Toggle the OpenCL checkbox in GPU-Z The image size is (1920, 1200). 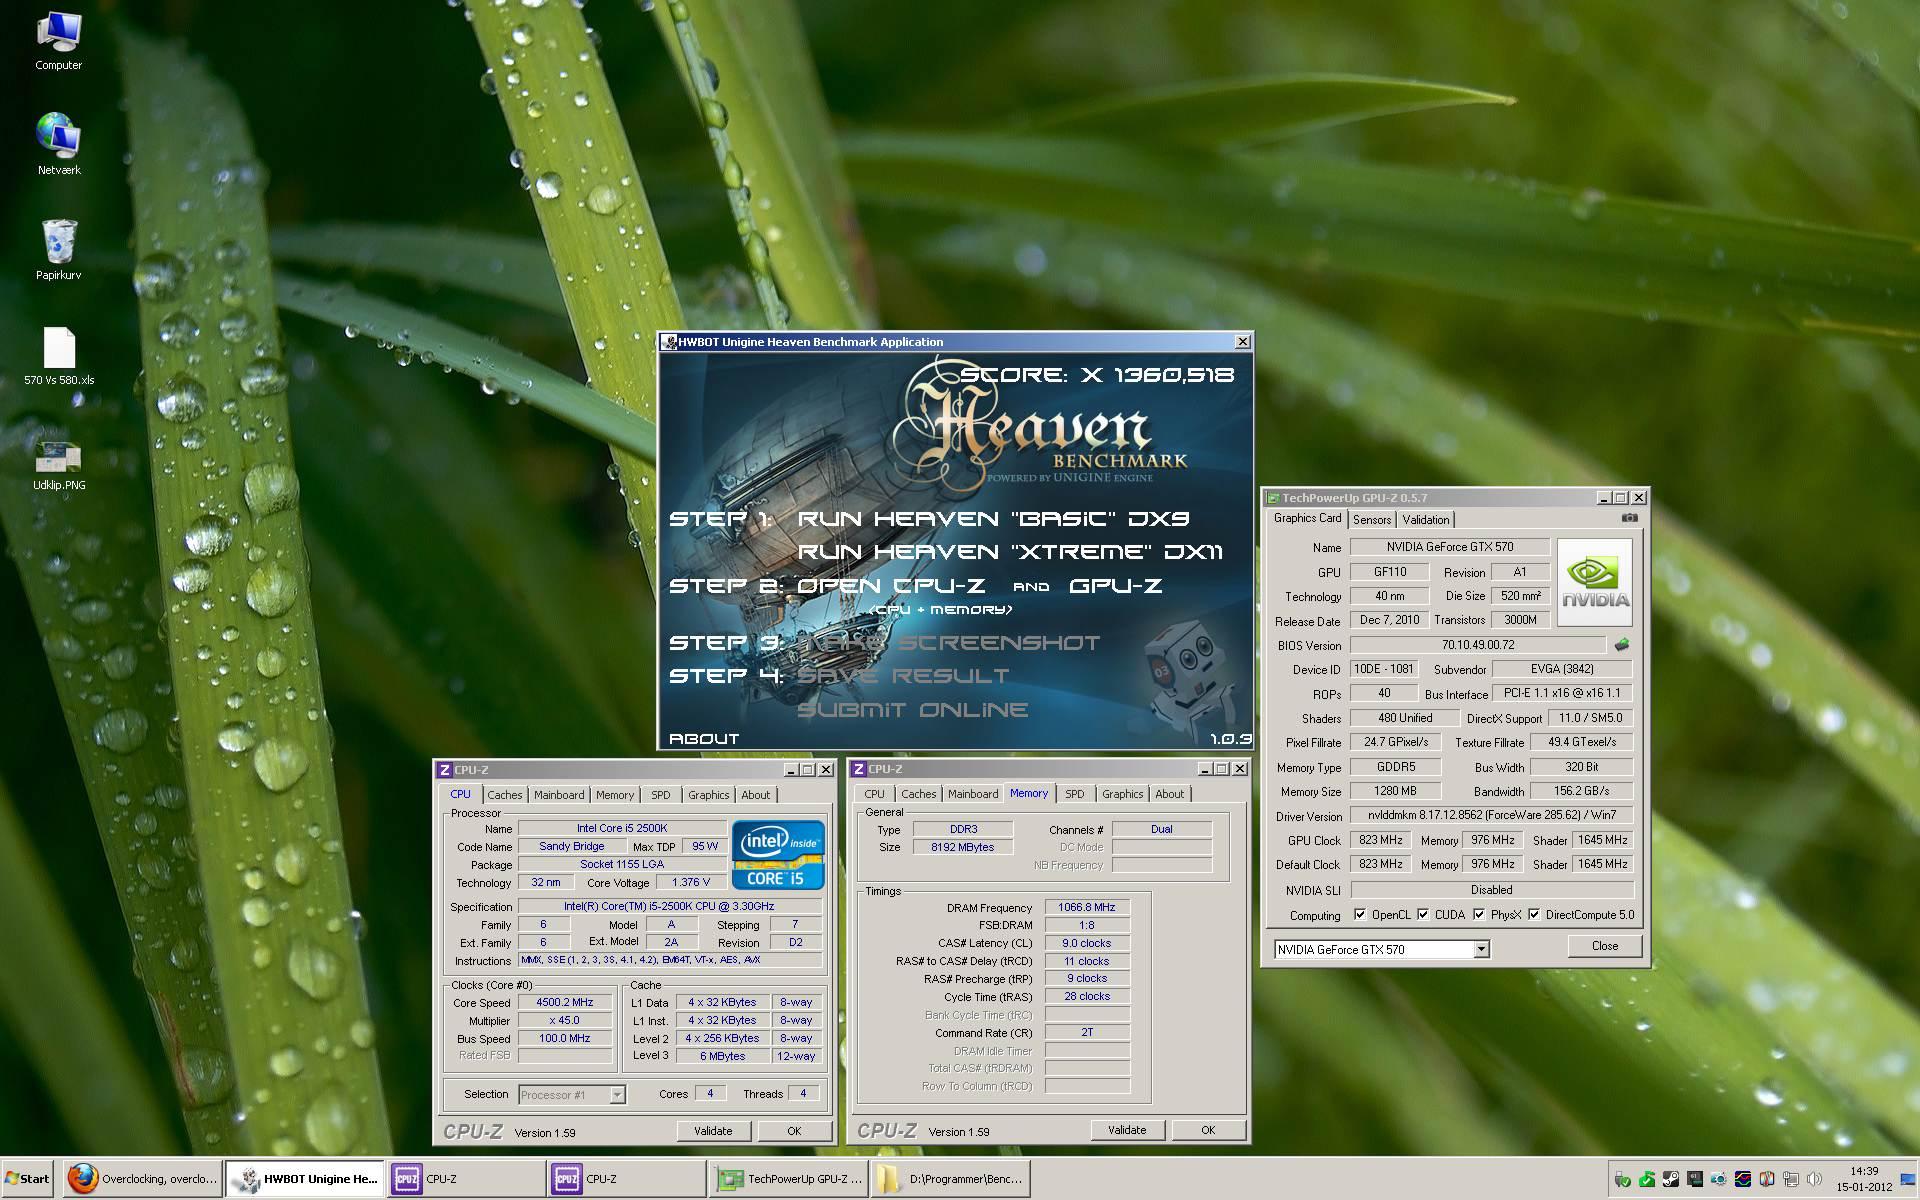(x=1360, y=914)
